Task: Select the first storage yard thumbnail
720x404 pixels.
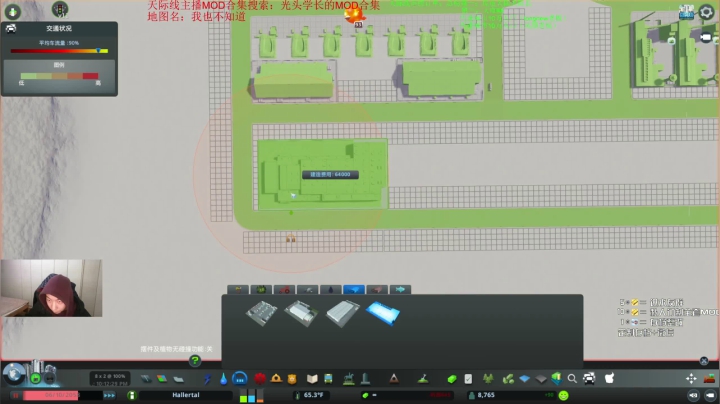Action: pyautogui.click(x=261, y=313)
